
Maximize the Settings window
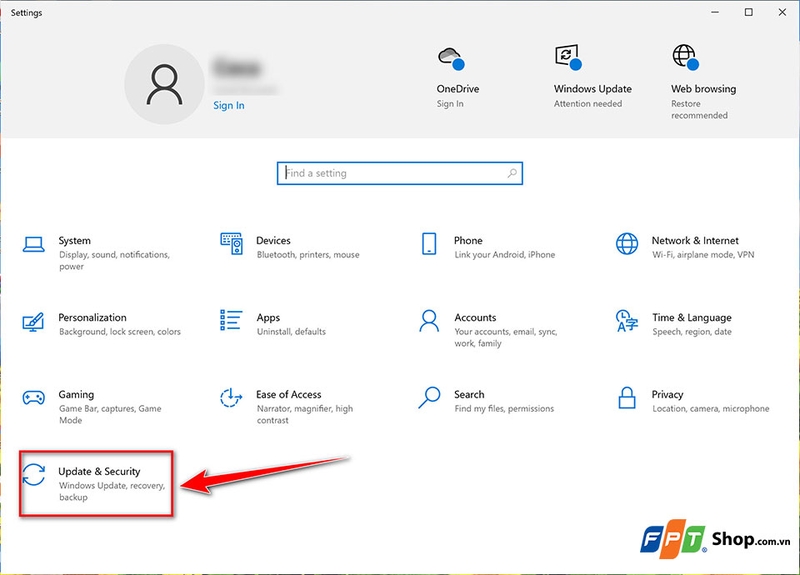(748, 12)
